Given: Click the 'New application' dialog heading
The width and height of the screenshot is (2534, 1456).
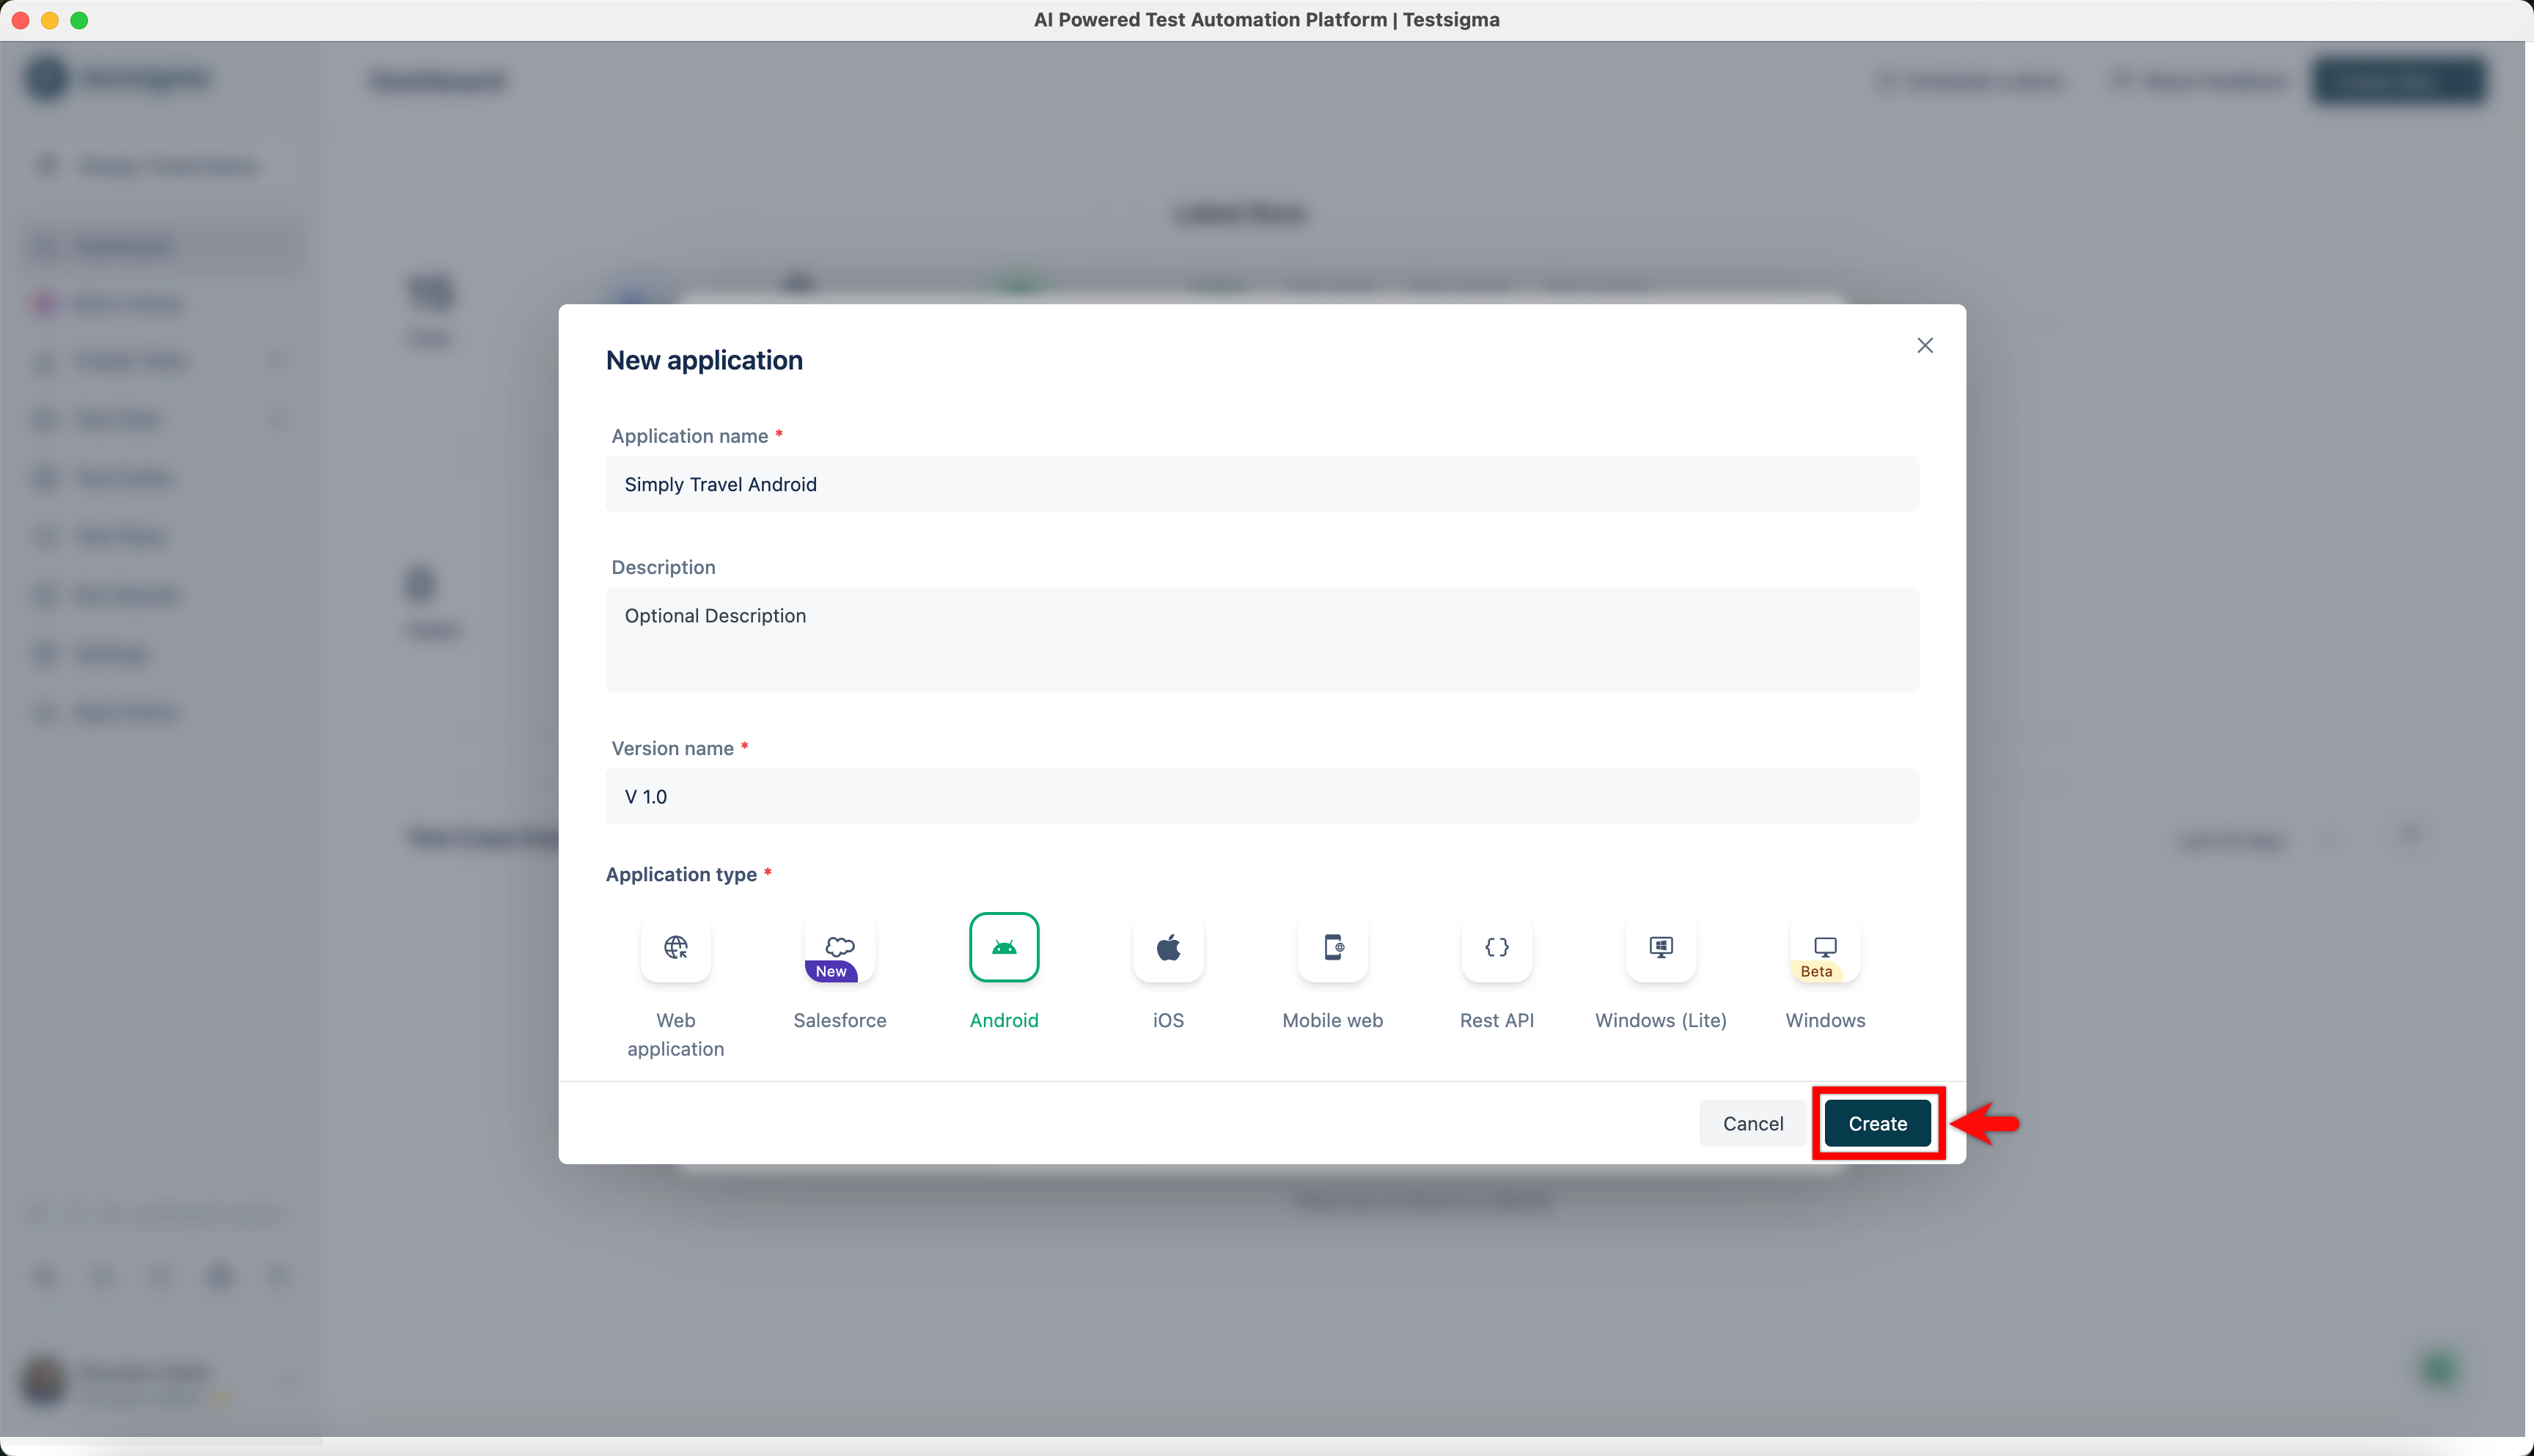Looking at the screenshot, I should coord(704,360).
